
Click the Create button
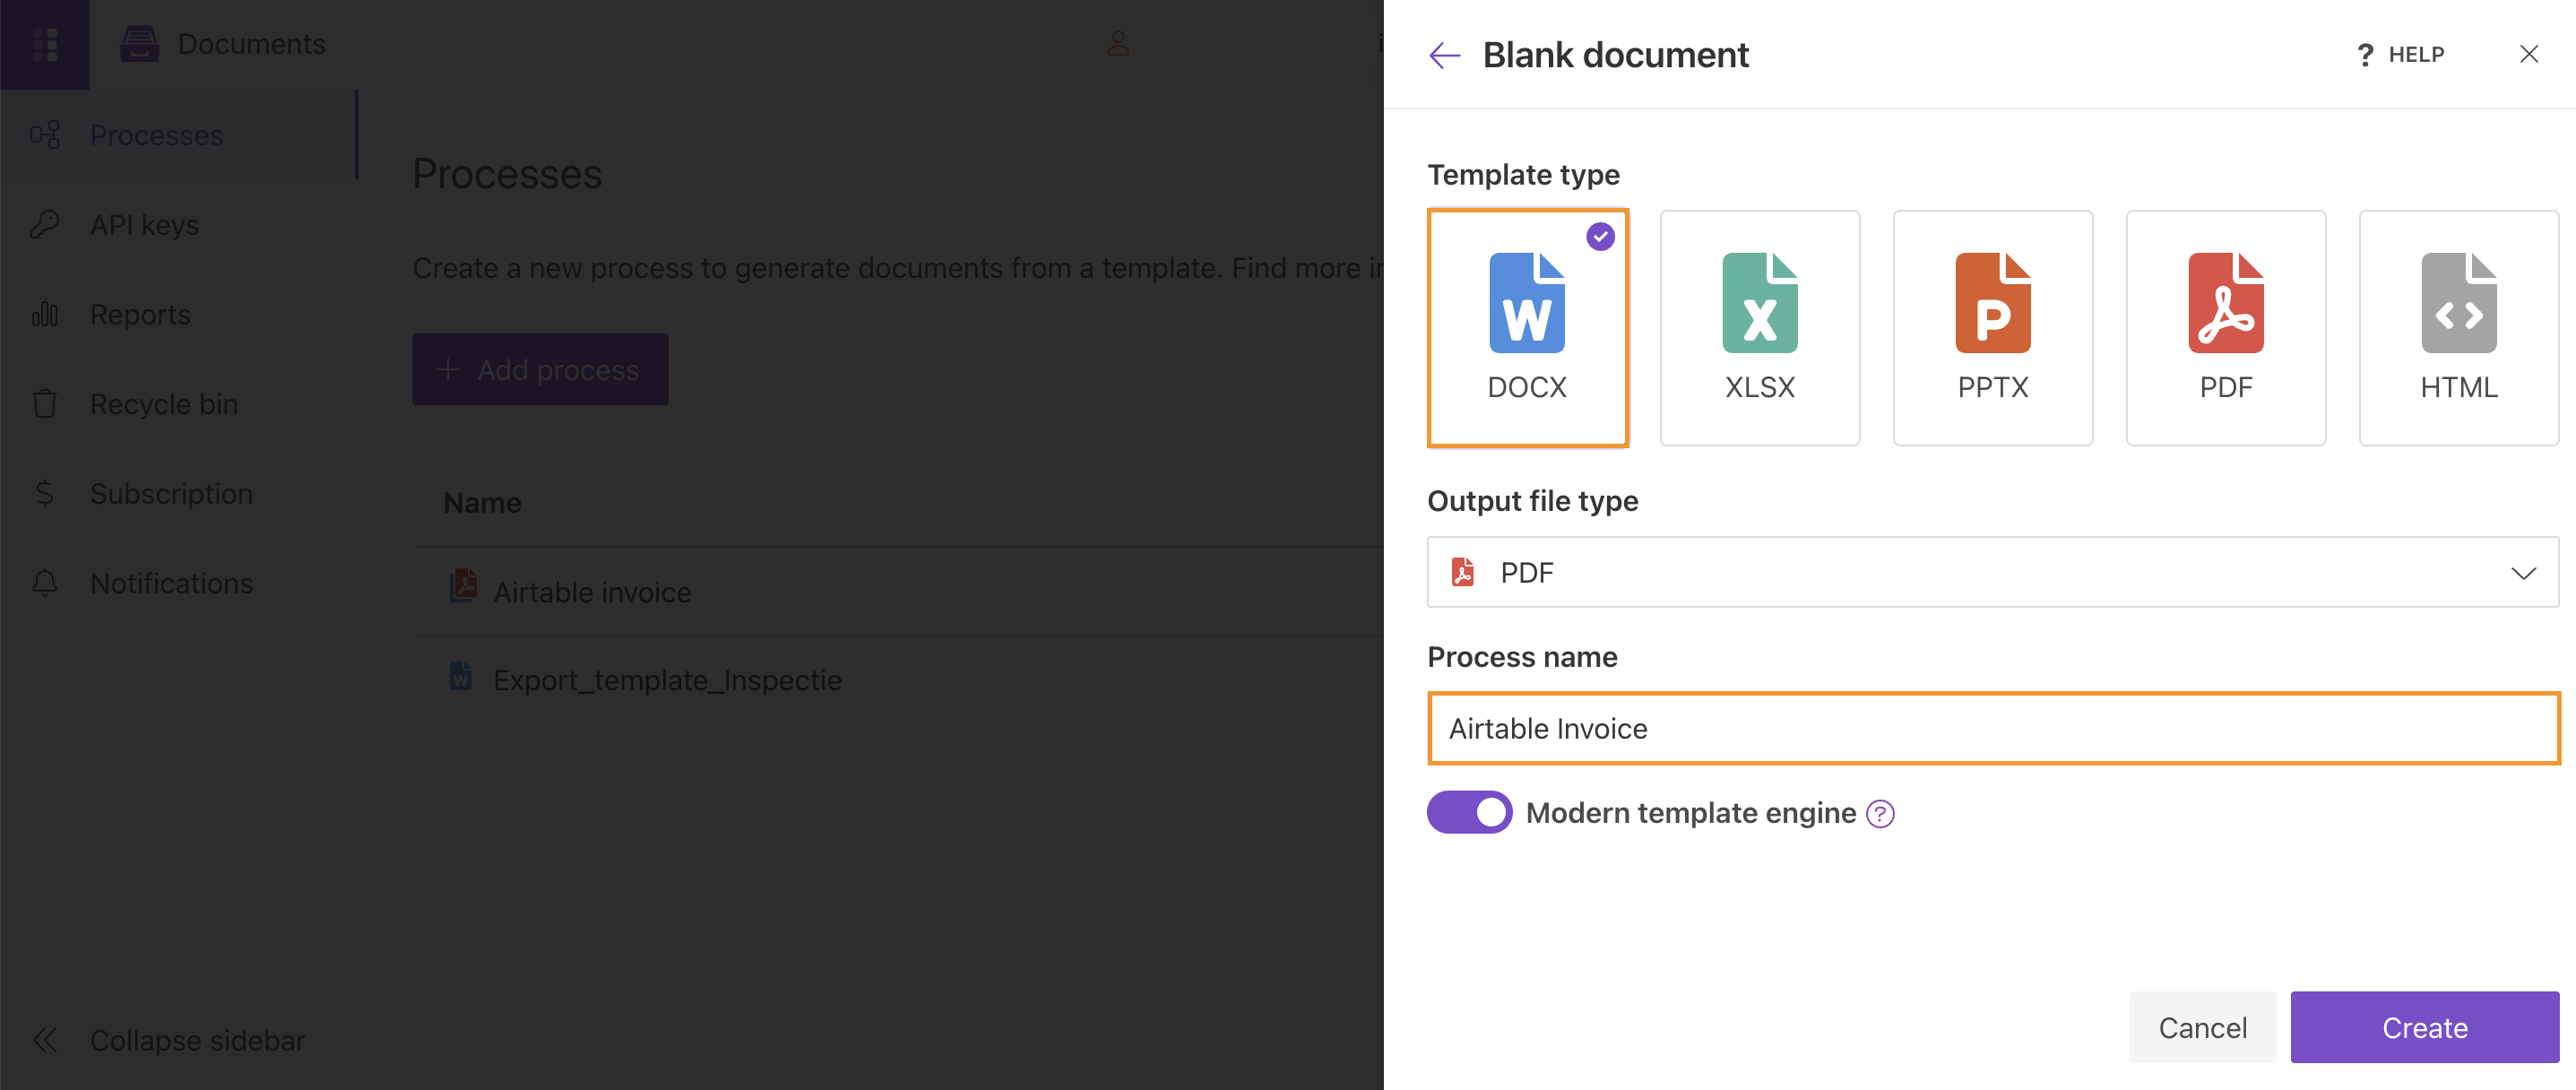pos(2424,1027)
